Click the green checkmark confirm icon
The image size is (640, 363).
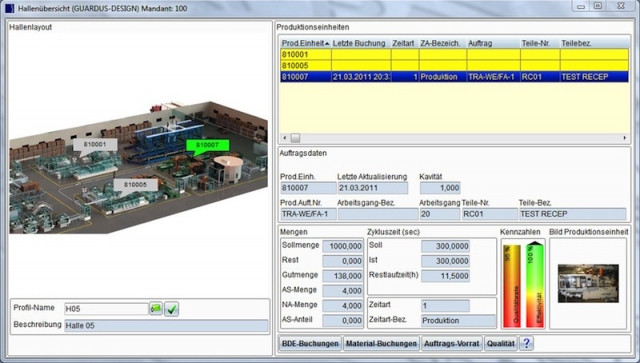171,309
